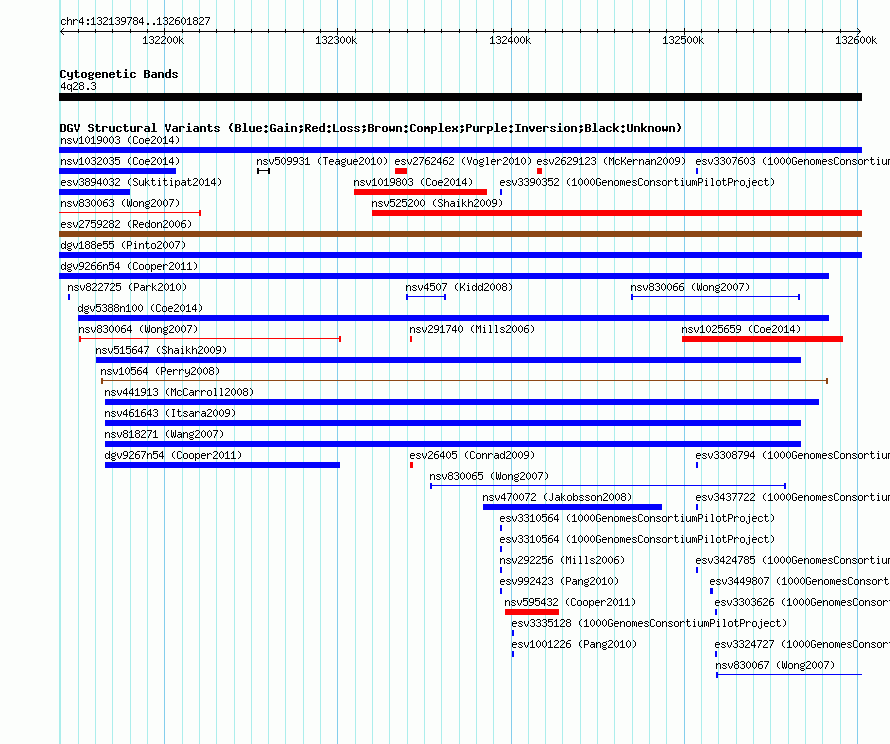Open esv2629123 (McKernan2009) variant label

tap(611, 161)
